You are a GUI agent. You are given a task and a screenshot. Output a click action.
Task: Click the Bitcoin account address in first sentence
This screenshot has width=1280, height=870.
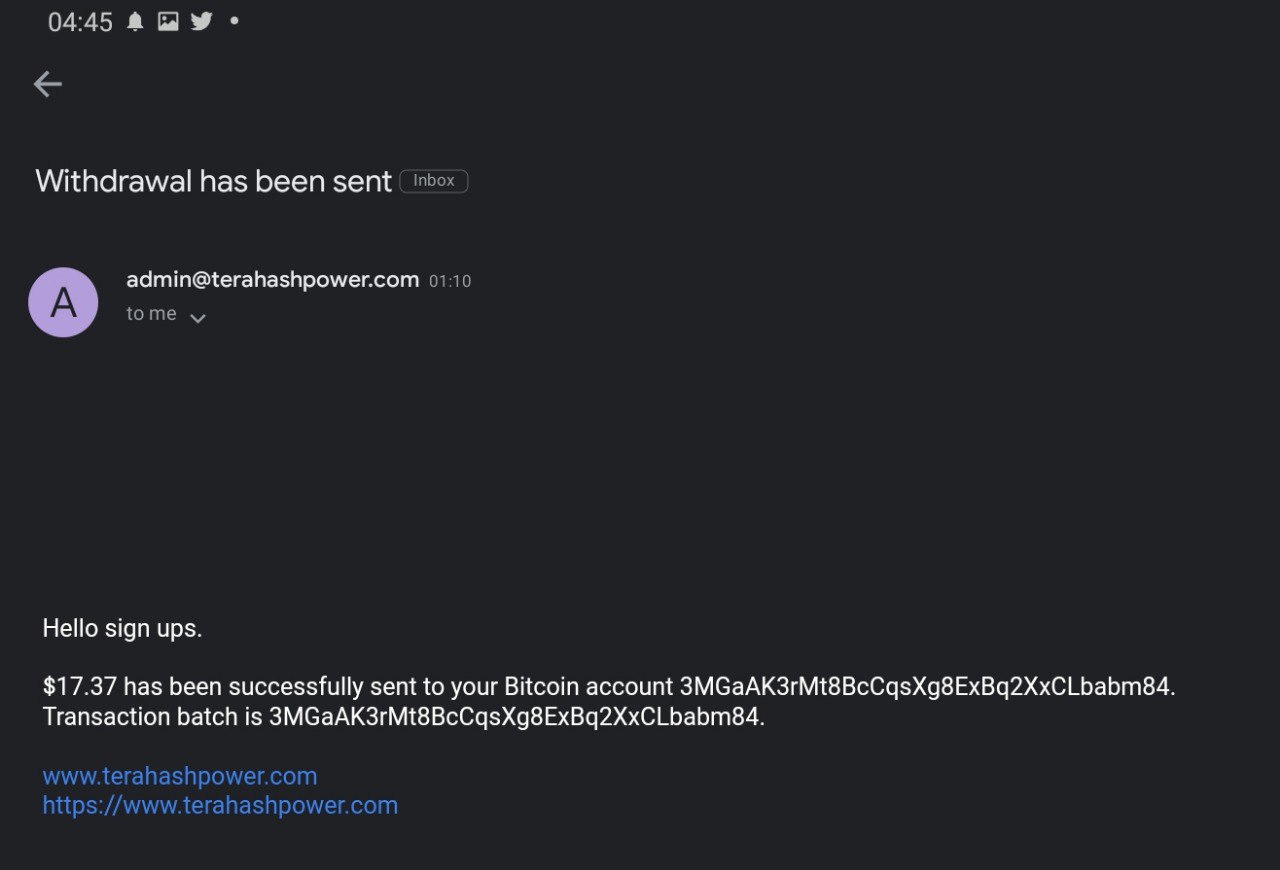click(x=925, y=687)
